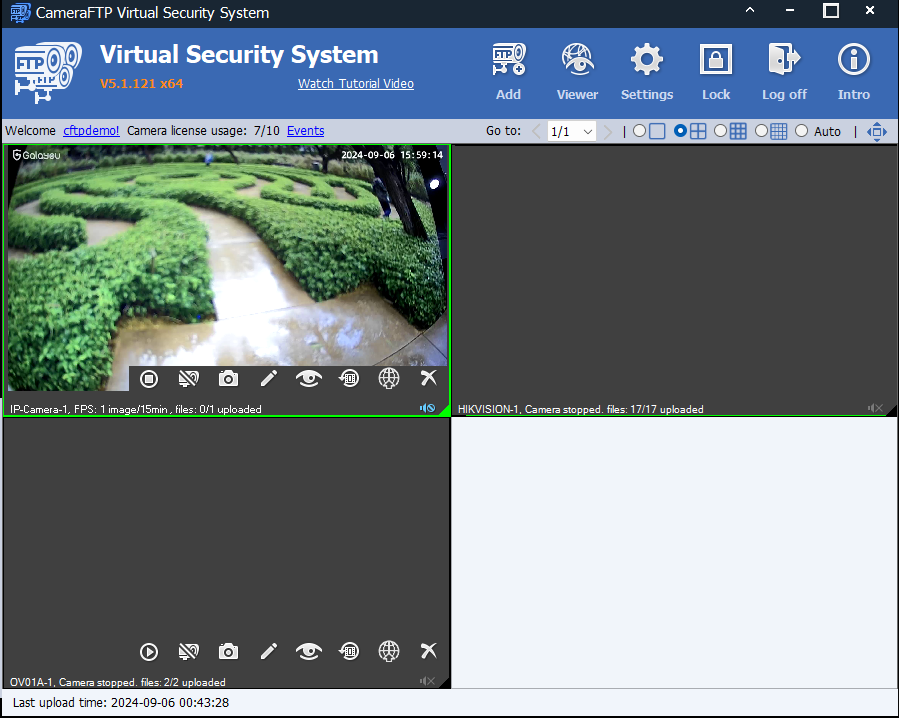
Task: Click the globe publish icon on OV01A-1
Action: (x=389, y=652)
